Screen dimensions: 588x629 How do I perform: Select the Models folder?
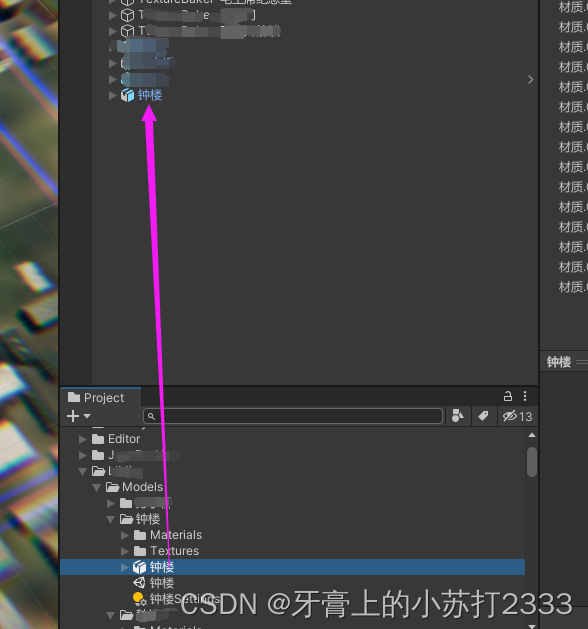click(142, 487)
